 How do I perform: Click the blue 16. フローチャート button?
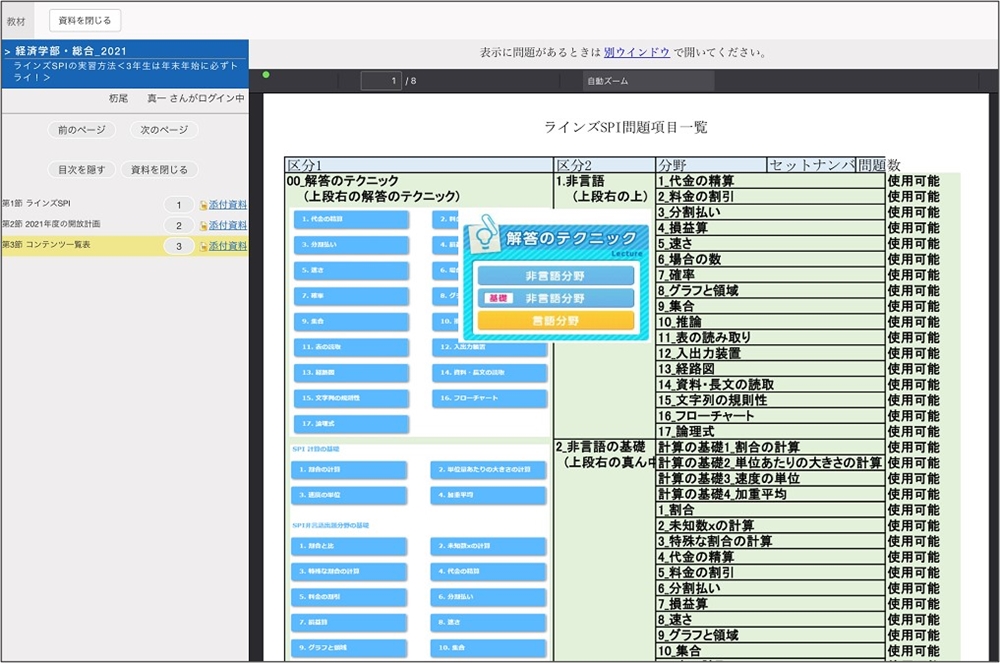tap(489, 398)
